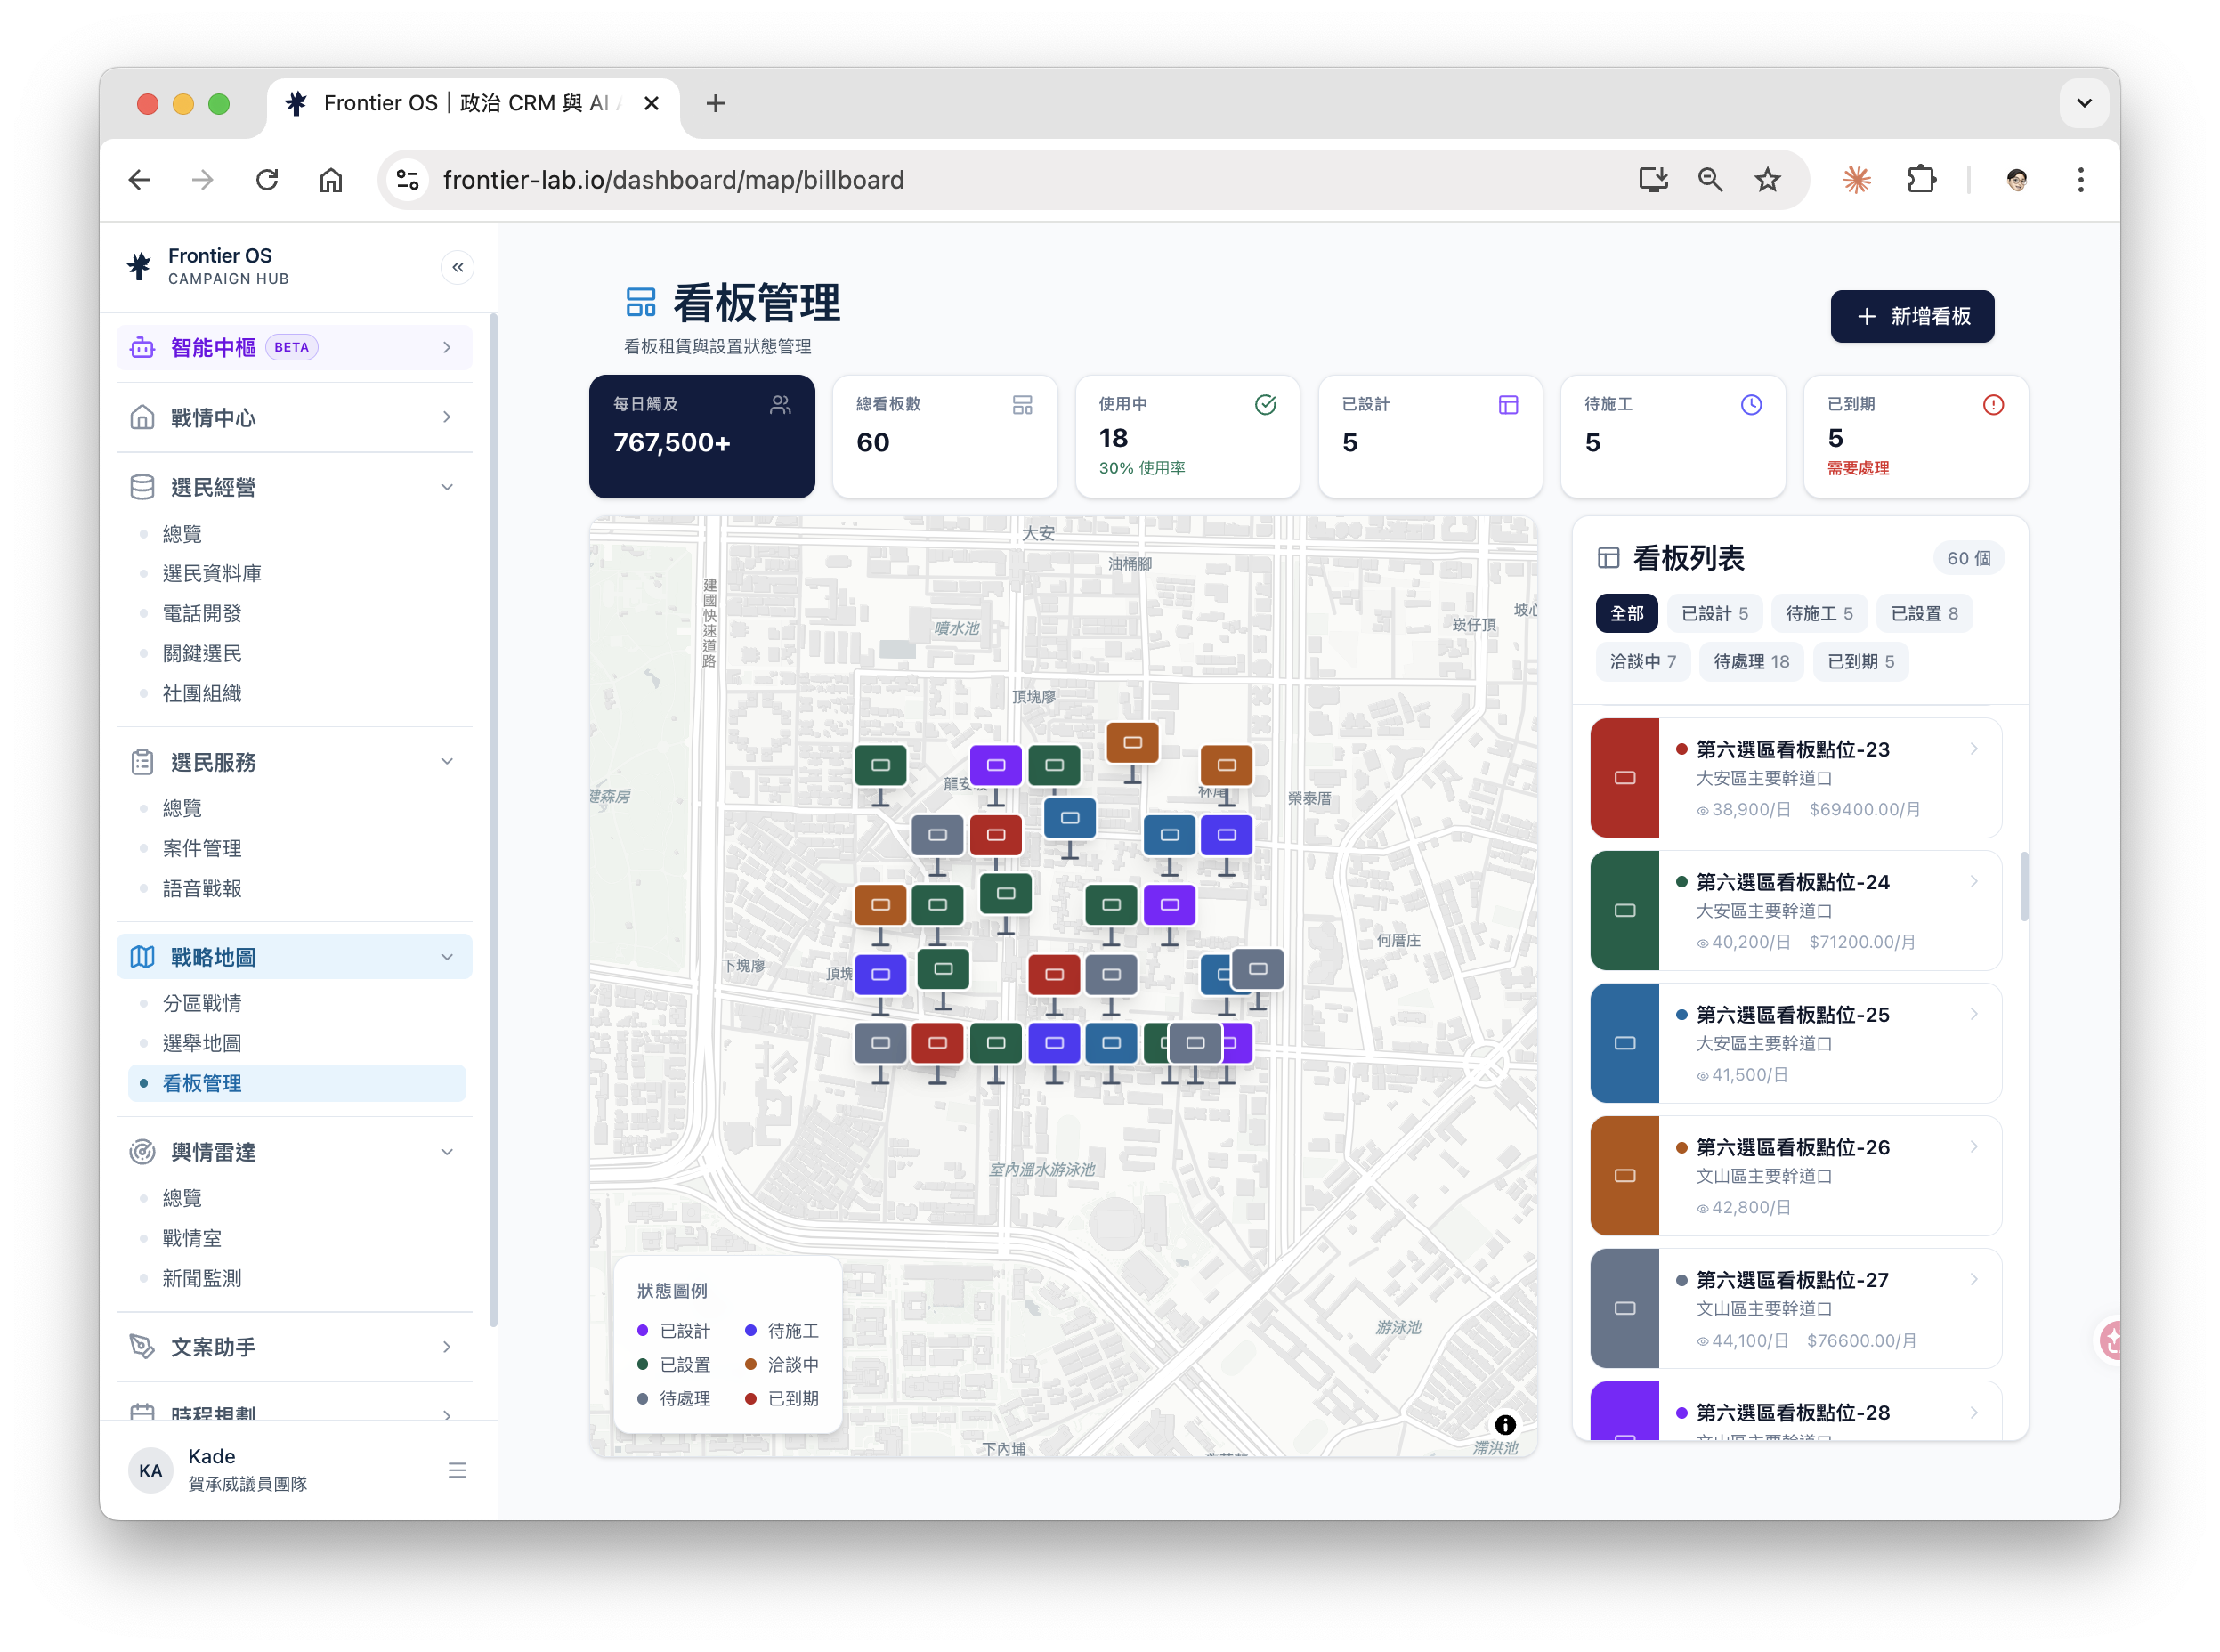Open site information icon beside URL
Screen dimensions: 2220x1652
pyautogui.click(x=407, y=180)
